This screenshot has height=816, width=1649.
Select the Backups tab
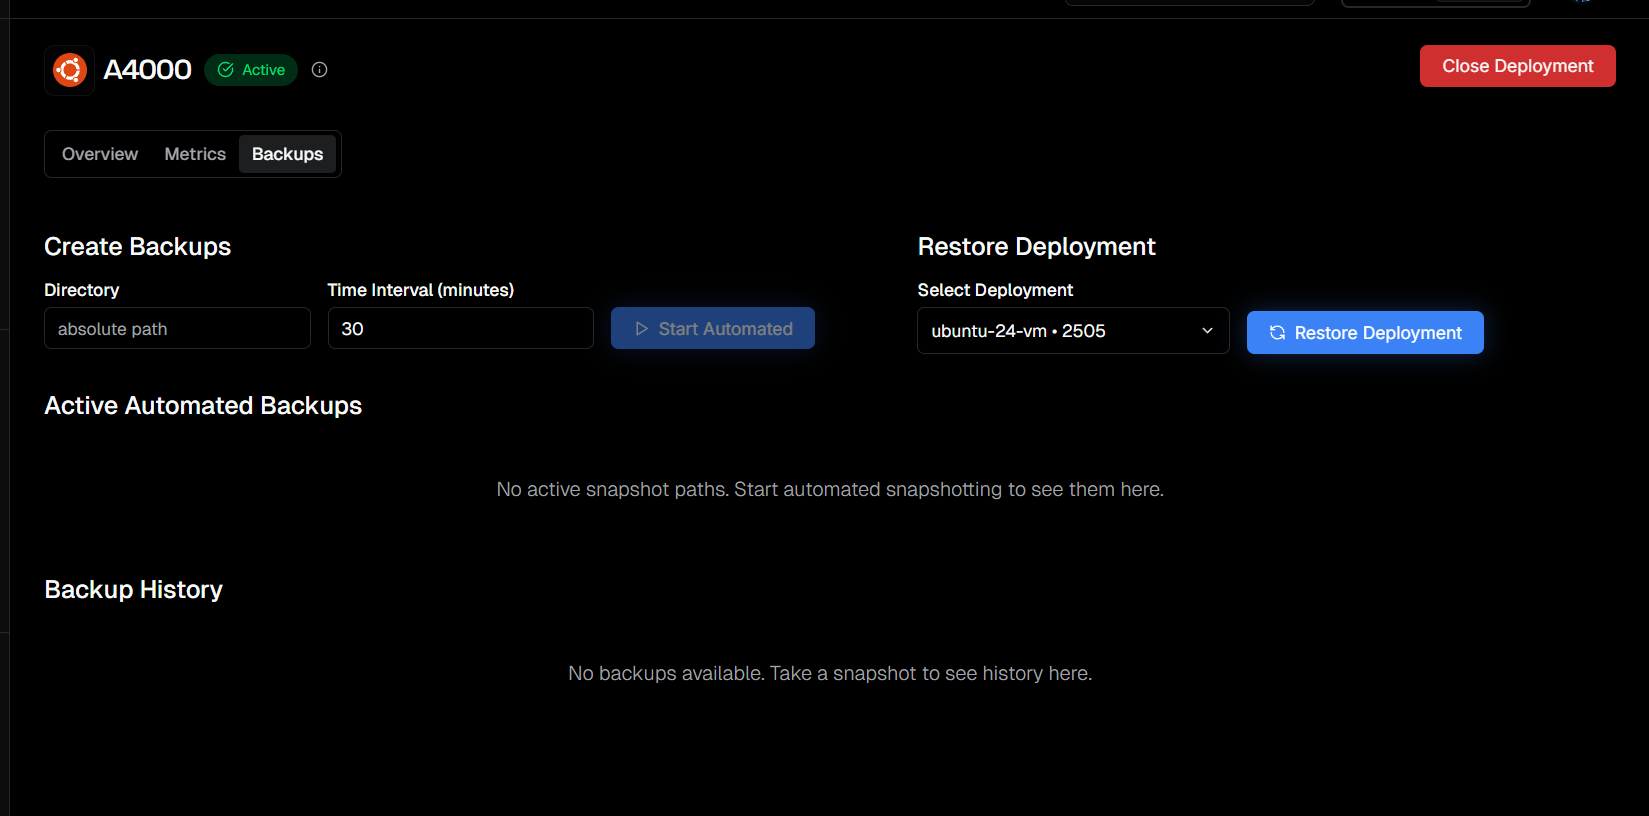coord(287,154)
